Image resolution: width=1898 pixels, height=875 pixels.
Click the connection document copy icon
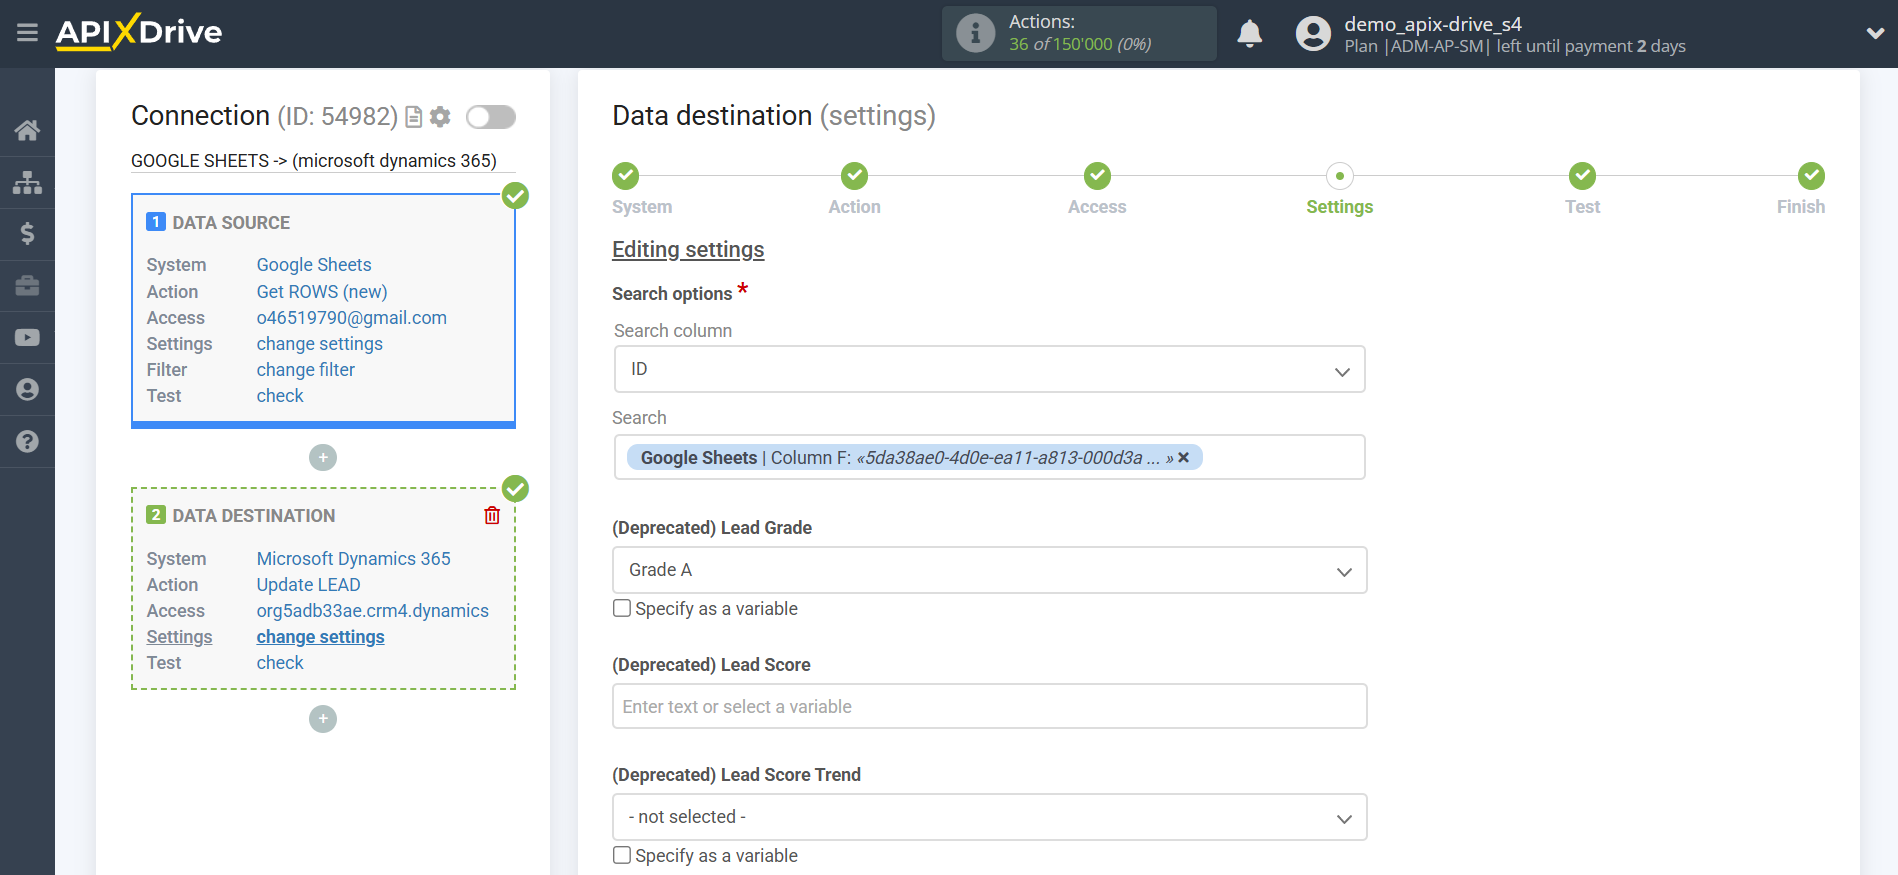point(414,117)
